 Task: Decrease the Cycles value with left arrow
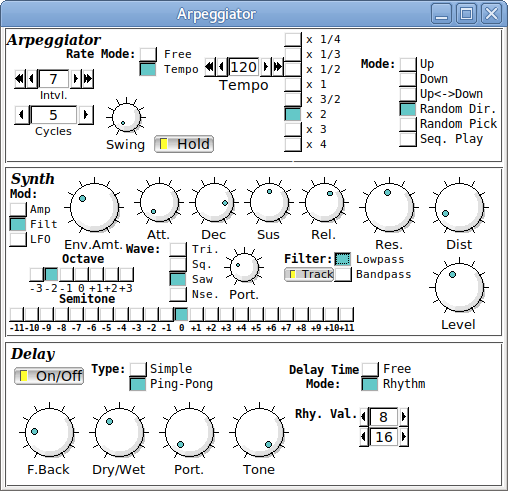(x=22, y=115)
